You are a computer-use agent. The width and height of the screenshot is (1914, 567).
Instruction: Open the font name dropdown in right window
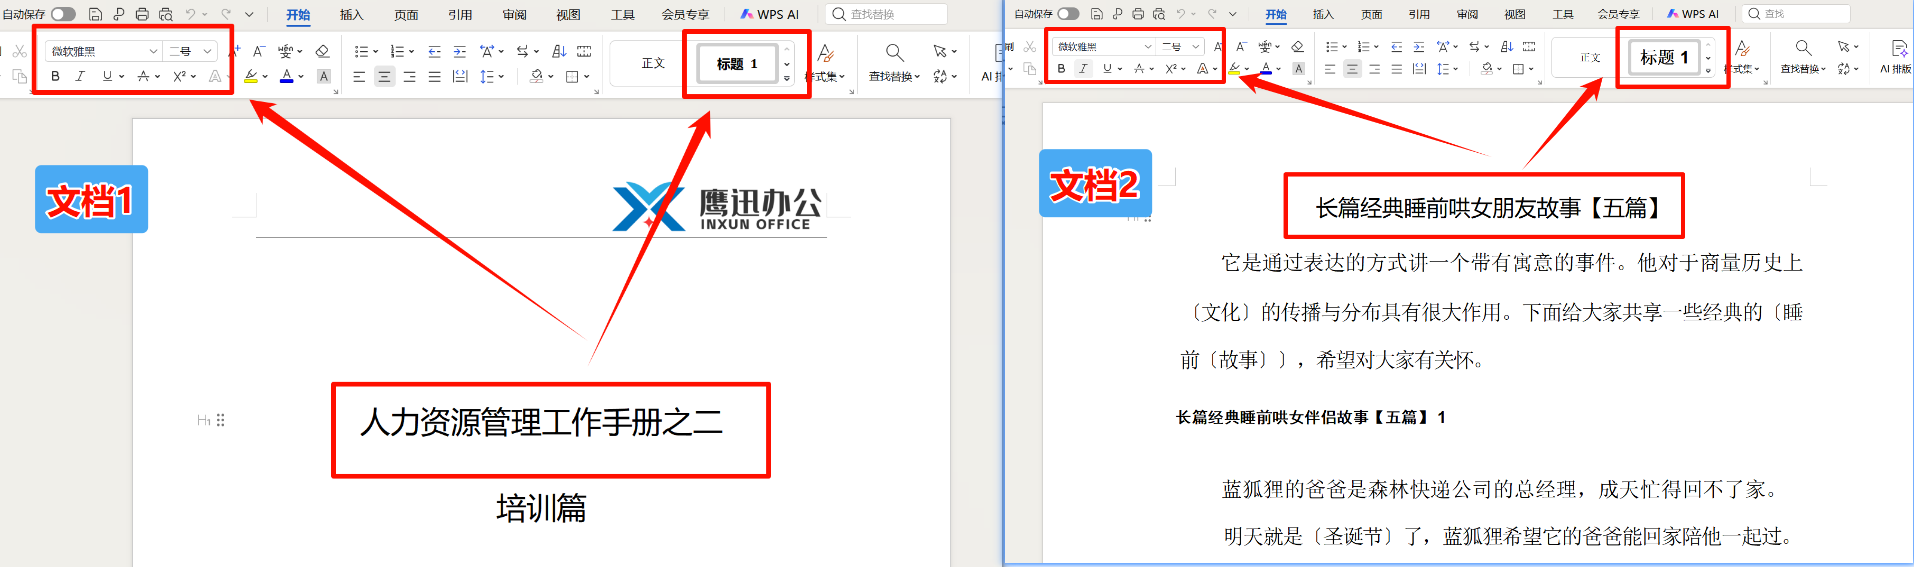1148,46
